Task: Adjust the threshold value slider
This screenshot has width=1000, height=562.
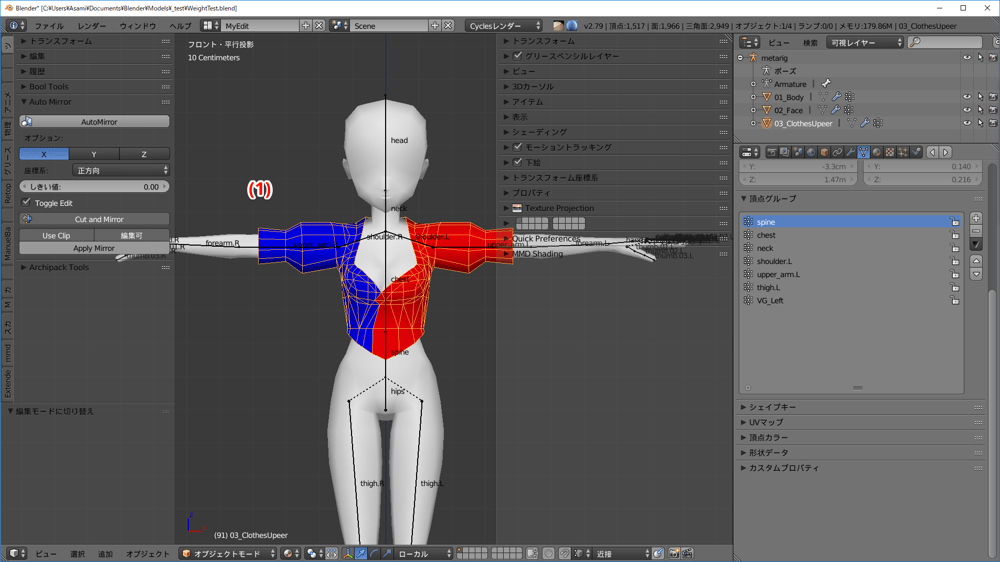Action: (94, 187)
